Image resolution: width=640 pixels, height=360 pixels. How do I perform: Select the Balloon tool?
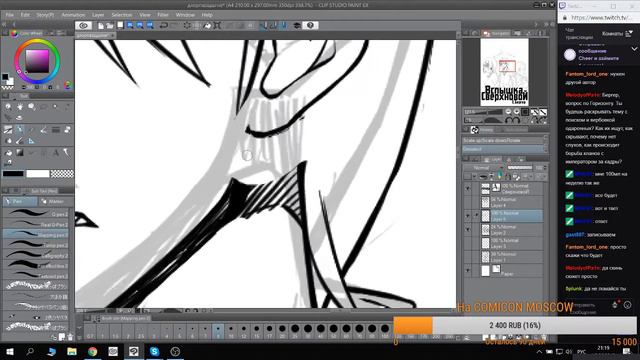click(x=67, y=153)
